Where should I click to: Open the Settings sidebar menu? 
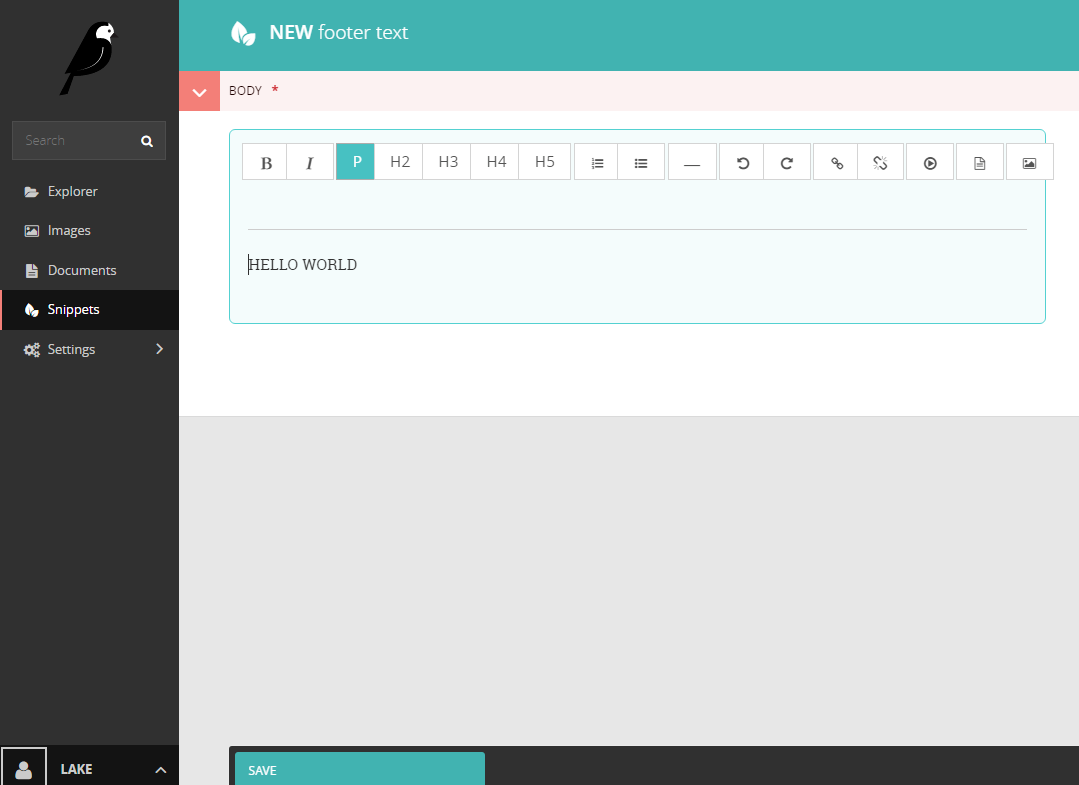tap(89, 350)
